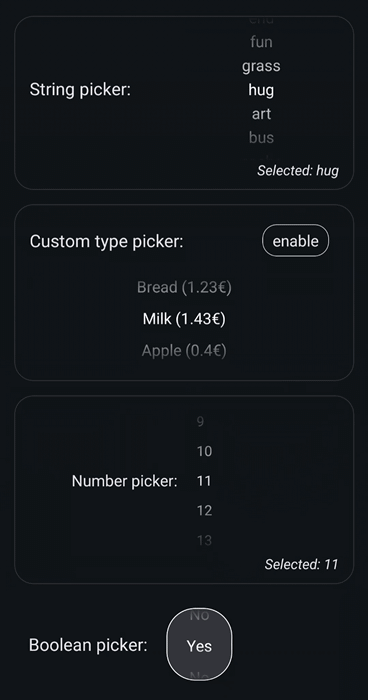Click the 'Selected: 11' label

(x=301, y=564)
